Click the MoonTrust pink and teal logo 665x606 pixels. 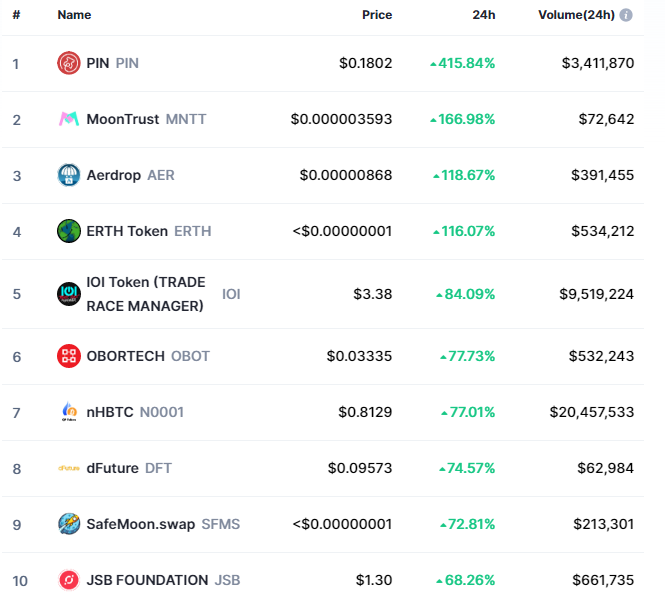pyautogui.click(x=69, y=119)
